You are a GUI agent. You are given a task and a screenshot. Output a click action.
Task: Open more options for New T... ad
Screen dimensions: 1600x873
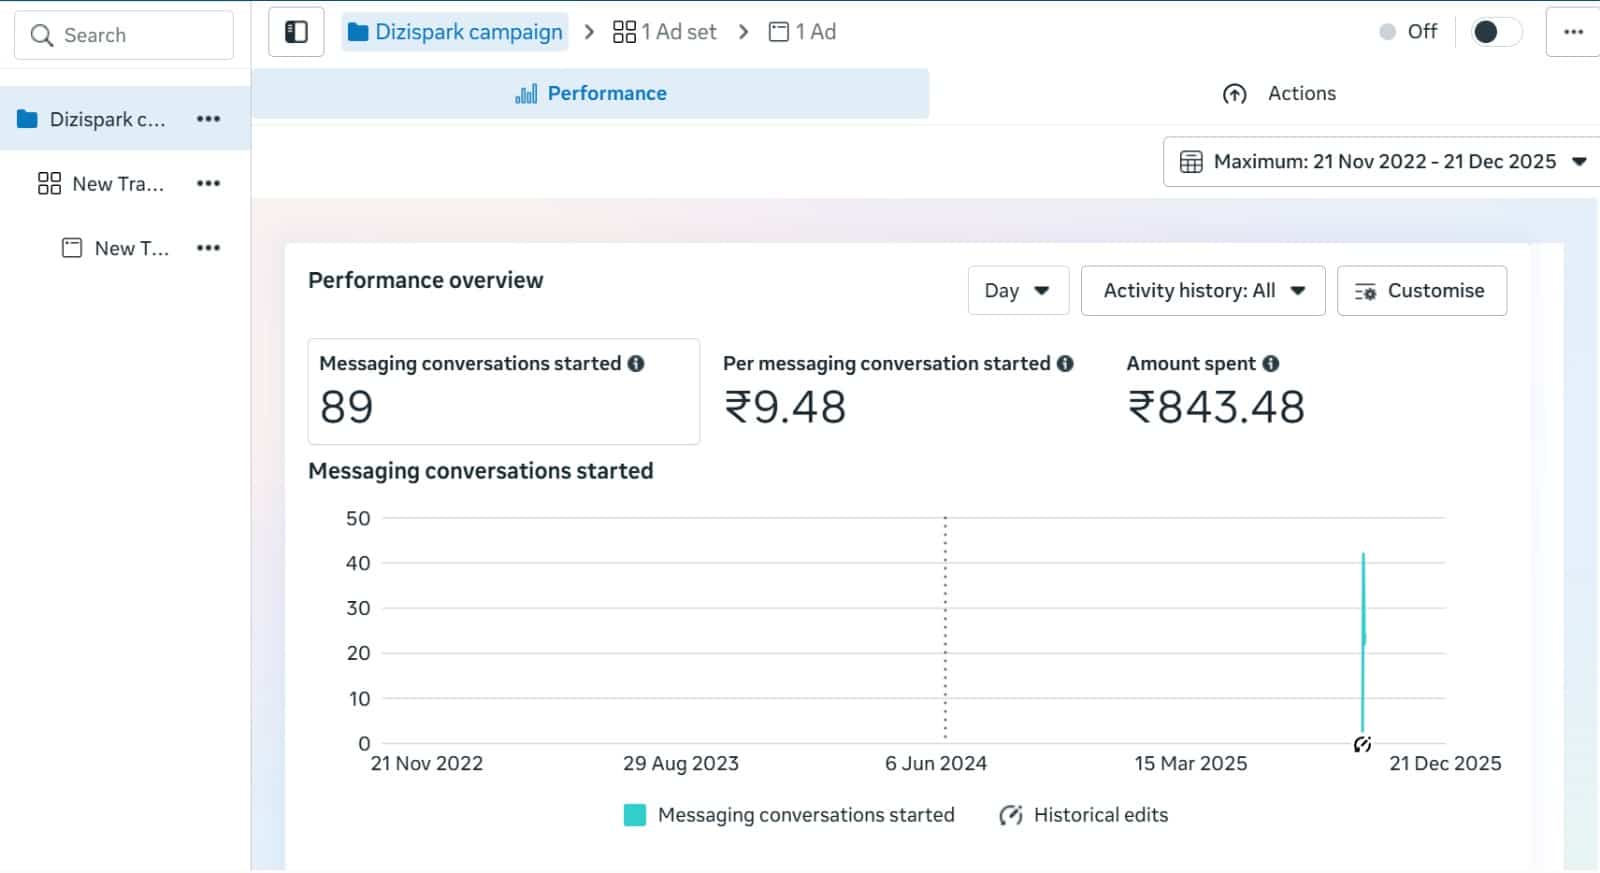pos(208,248)
